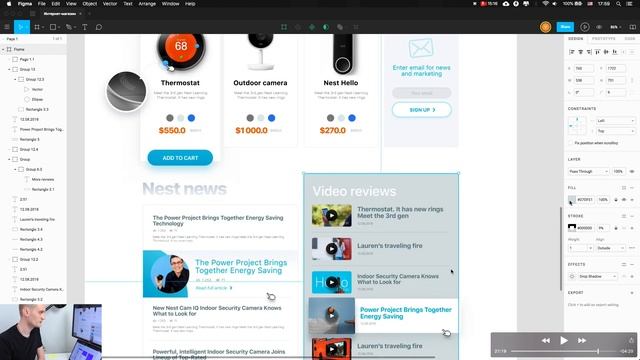Select the Rectangle 3.3 layer
640x360 pixels.
click(x=37, y=109)
